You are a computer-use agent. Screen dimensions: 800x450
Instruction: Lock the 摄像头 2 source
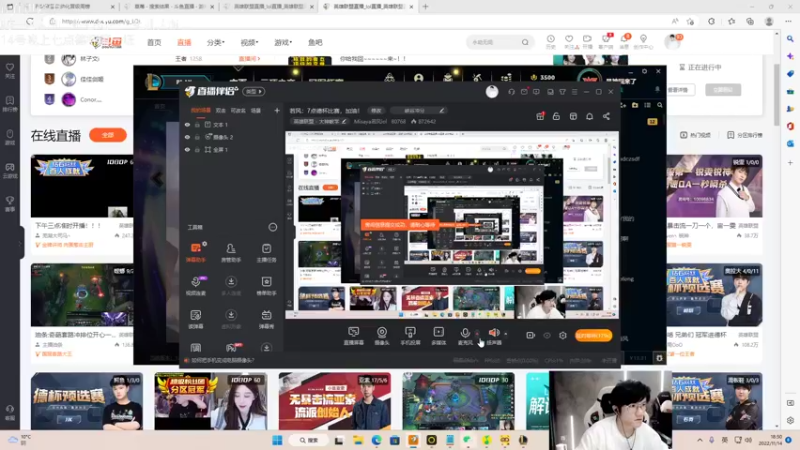click(x=197, y=137)
